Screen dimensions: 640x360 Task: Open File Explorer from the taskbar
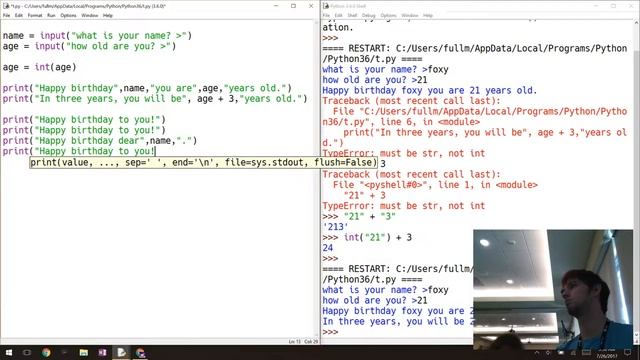click(x=84, y=353)
